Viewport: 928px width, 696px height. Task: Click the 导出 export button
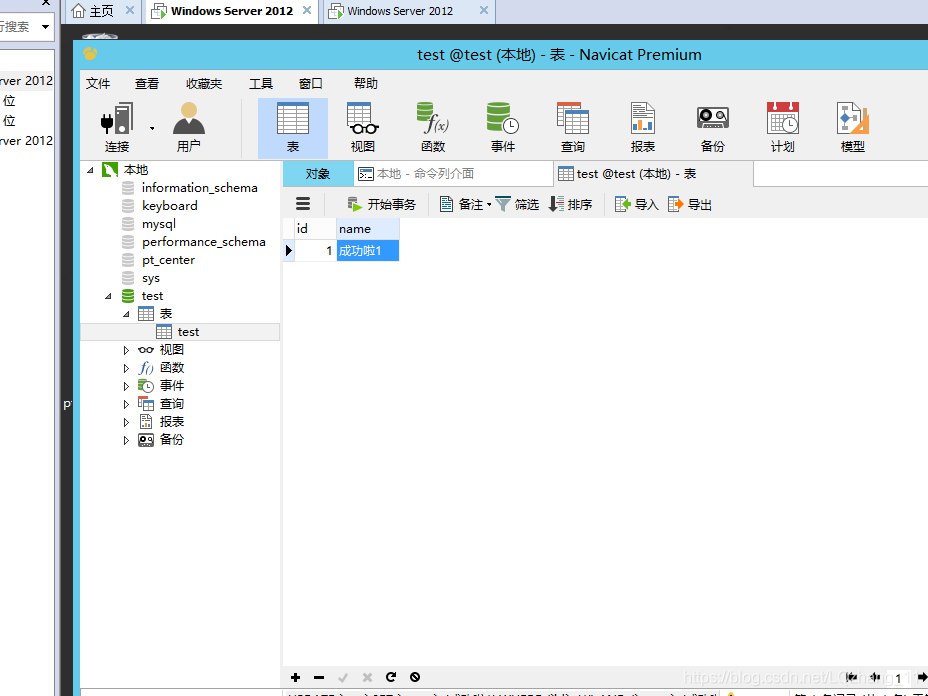pyautogui.click(x=690, y=205)
